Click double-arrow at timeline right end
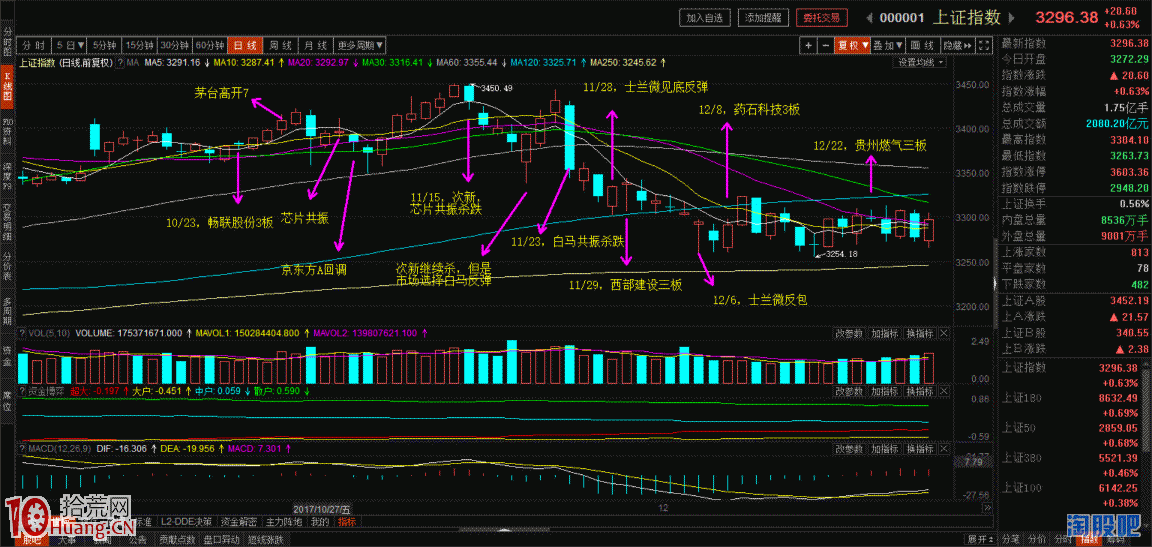This screenshot has height=547, width=1152. 986,508
